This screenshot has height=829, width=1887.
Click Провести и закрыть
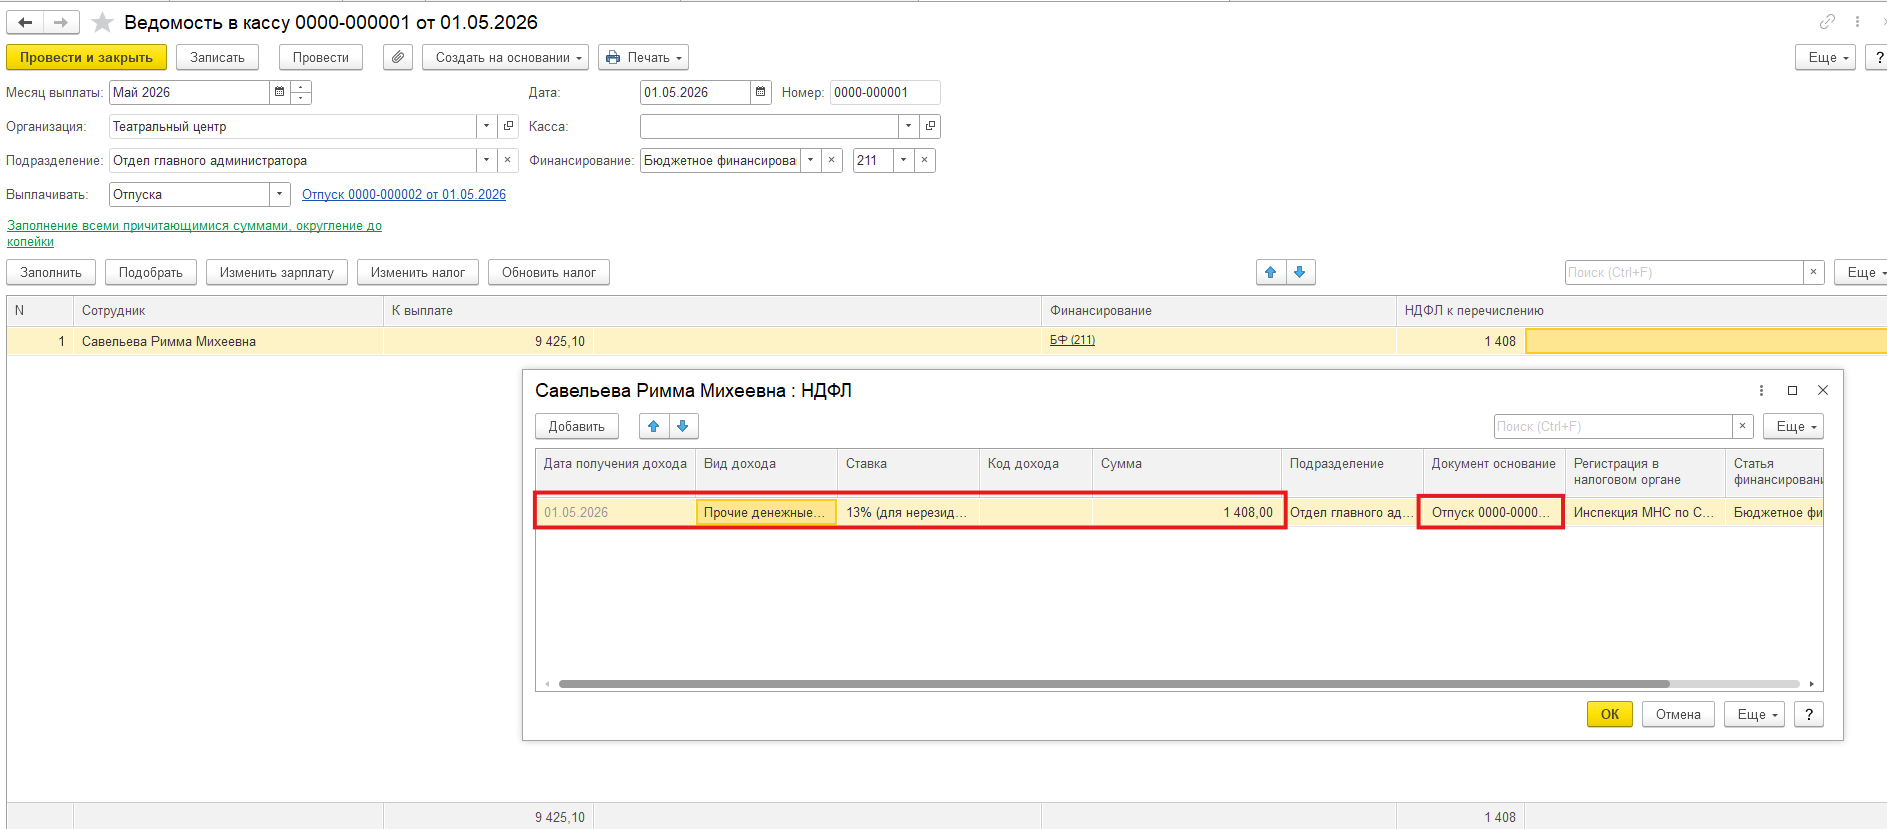[x=86, y=57]
